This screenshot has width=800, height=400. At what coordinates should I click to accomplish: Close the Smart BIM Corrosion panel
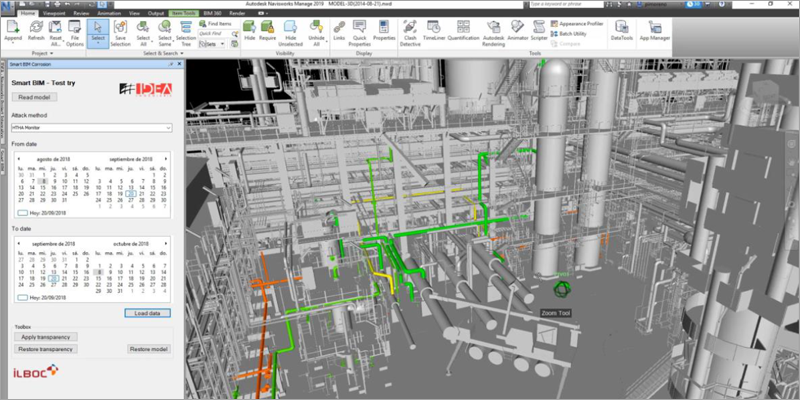[x=179, y=64]
